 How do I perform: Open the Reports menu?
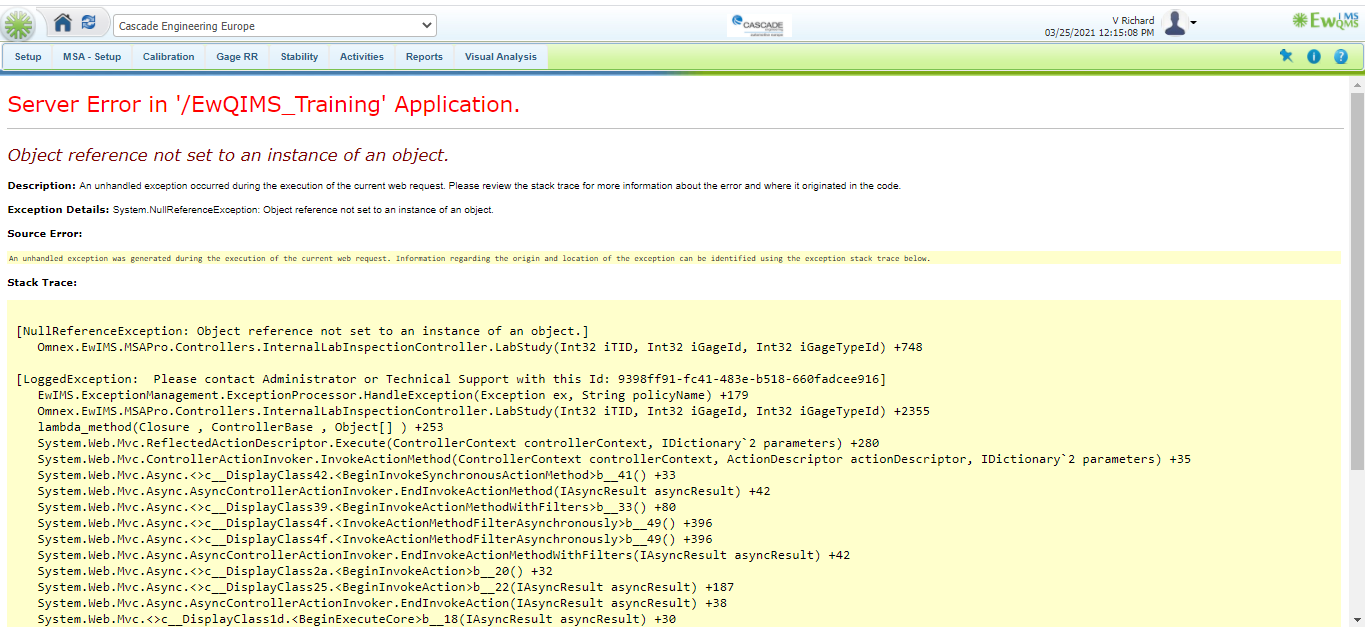tap(424, 57)
